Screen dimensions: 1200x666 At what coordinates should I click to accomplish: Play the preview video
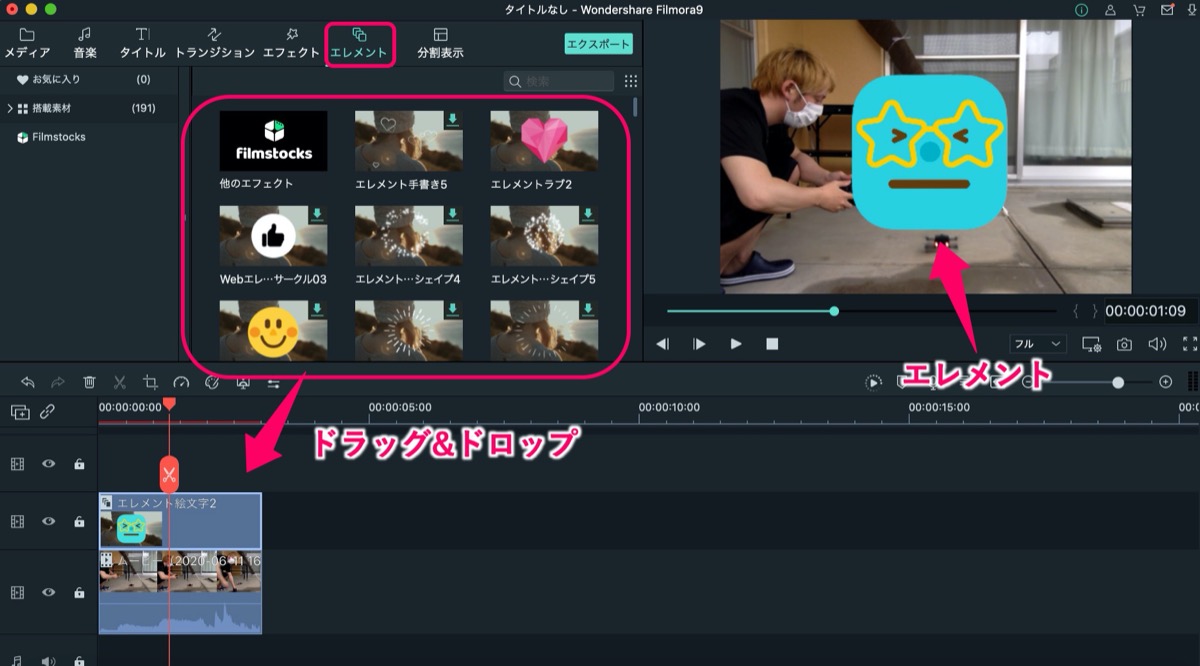[x=736, y=344]
